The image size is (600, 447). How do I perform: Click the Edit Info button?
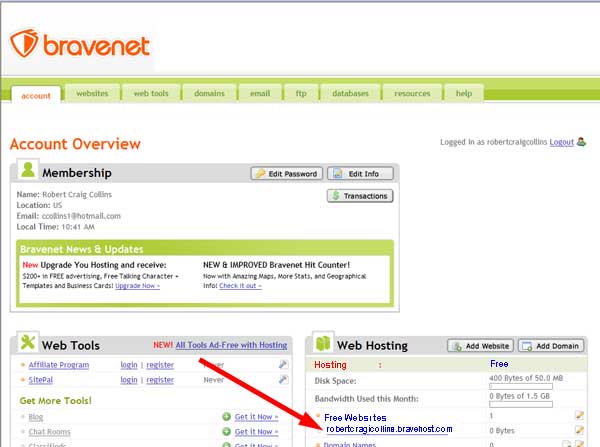(360, 174)
